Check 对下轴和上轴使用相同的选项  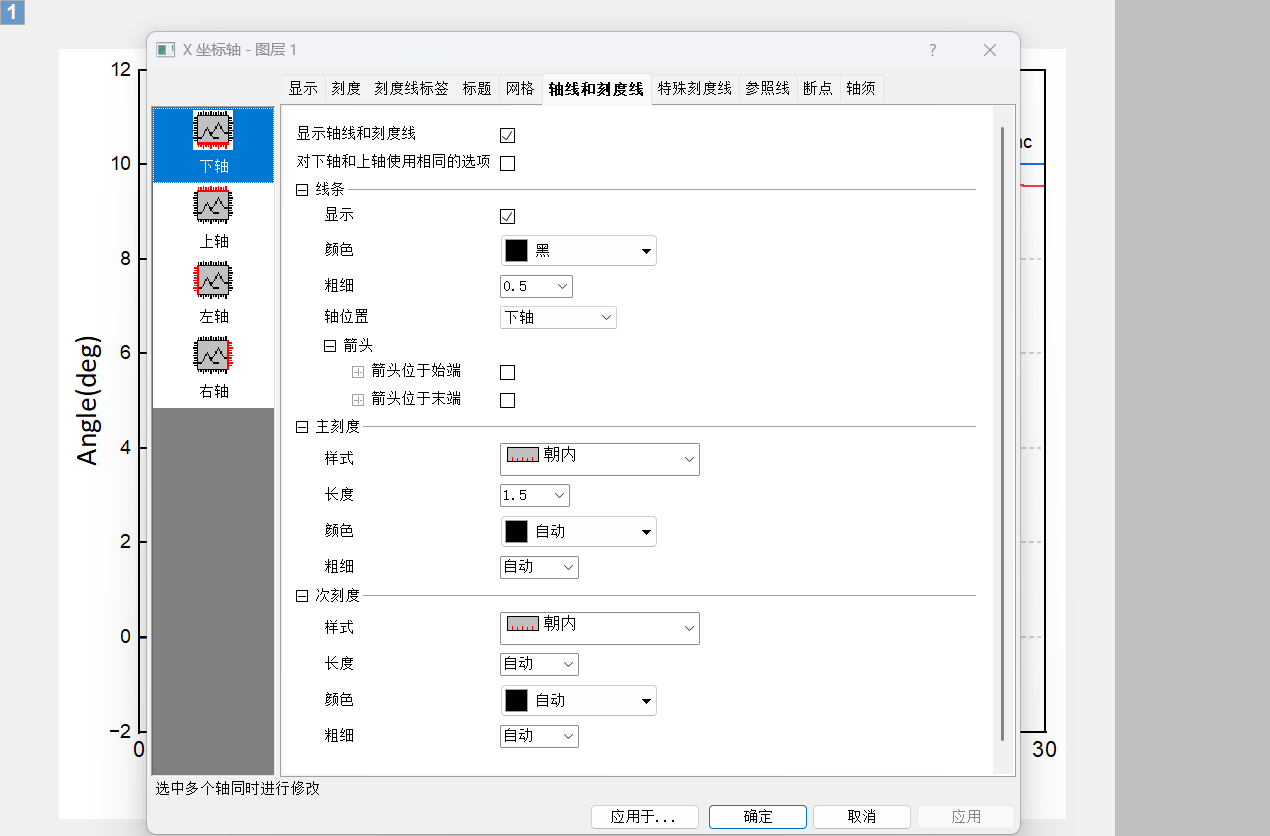point(507,163)
